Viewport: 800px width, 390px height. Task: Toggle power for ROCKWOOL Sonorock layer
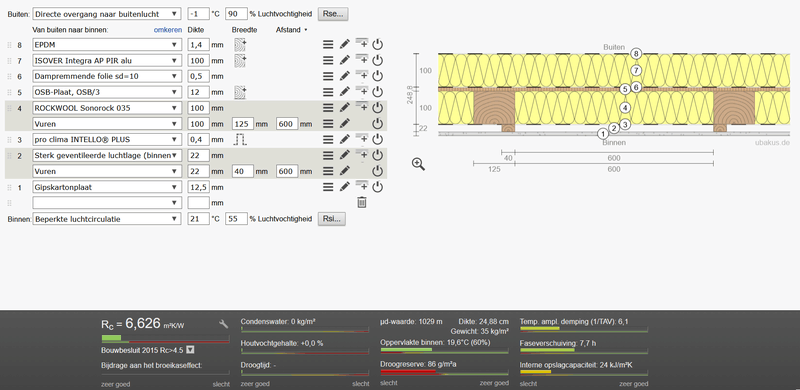(x=377, y=108)
